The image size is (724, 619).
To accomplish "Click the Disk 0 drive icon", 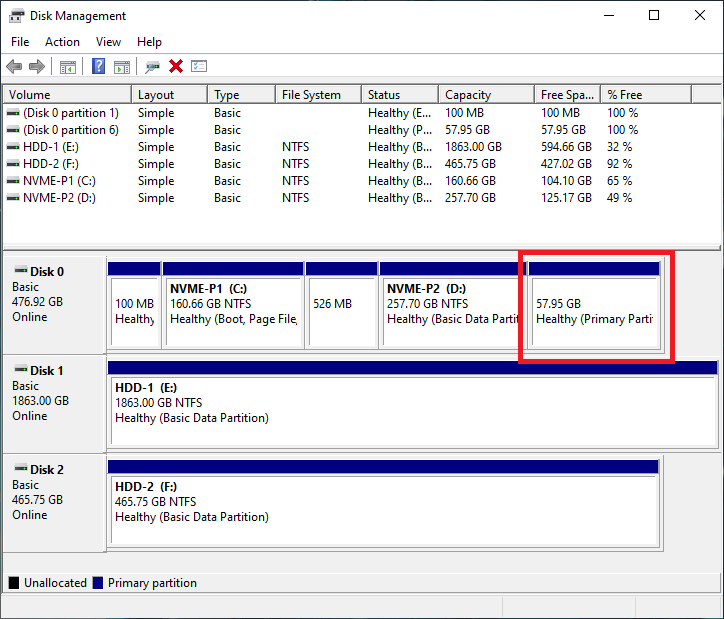I will (21, 270).
